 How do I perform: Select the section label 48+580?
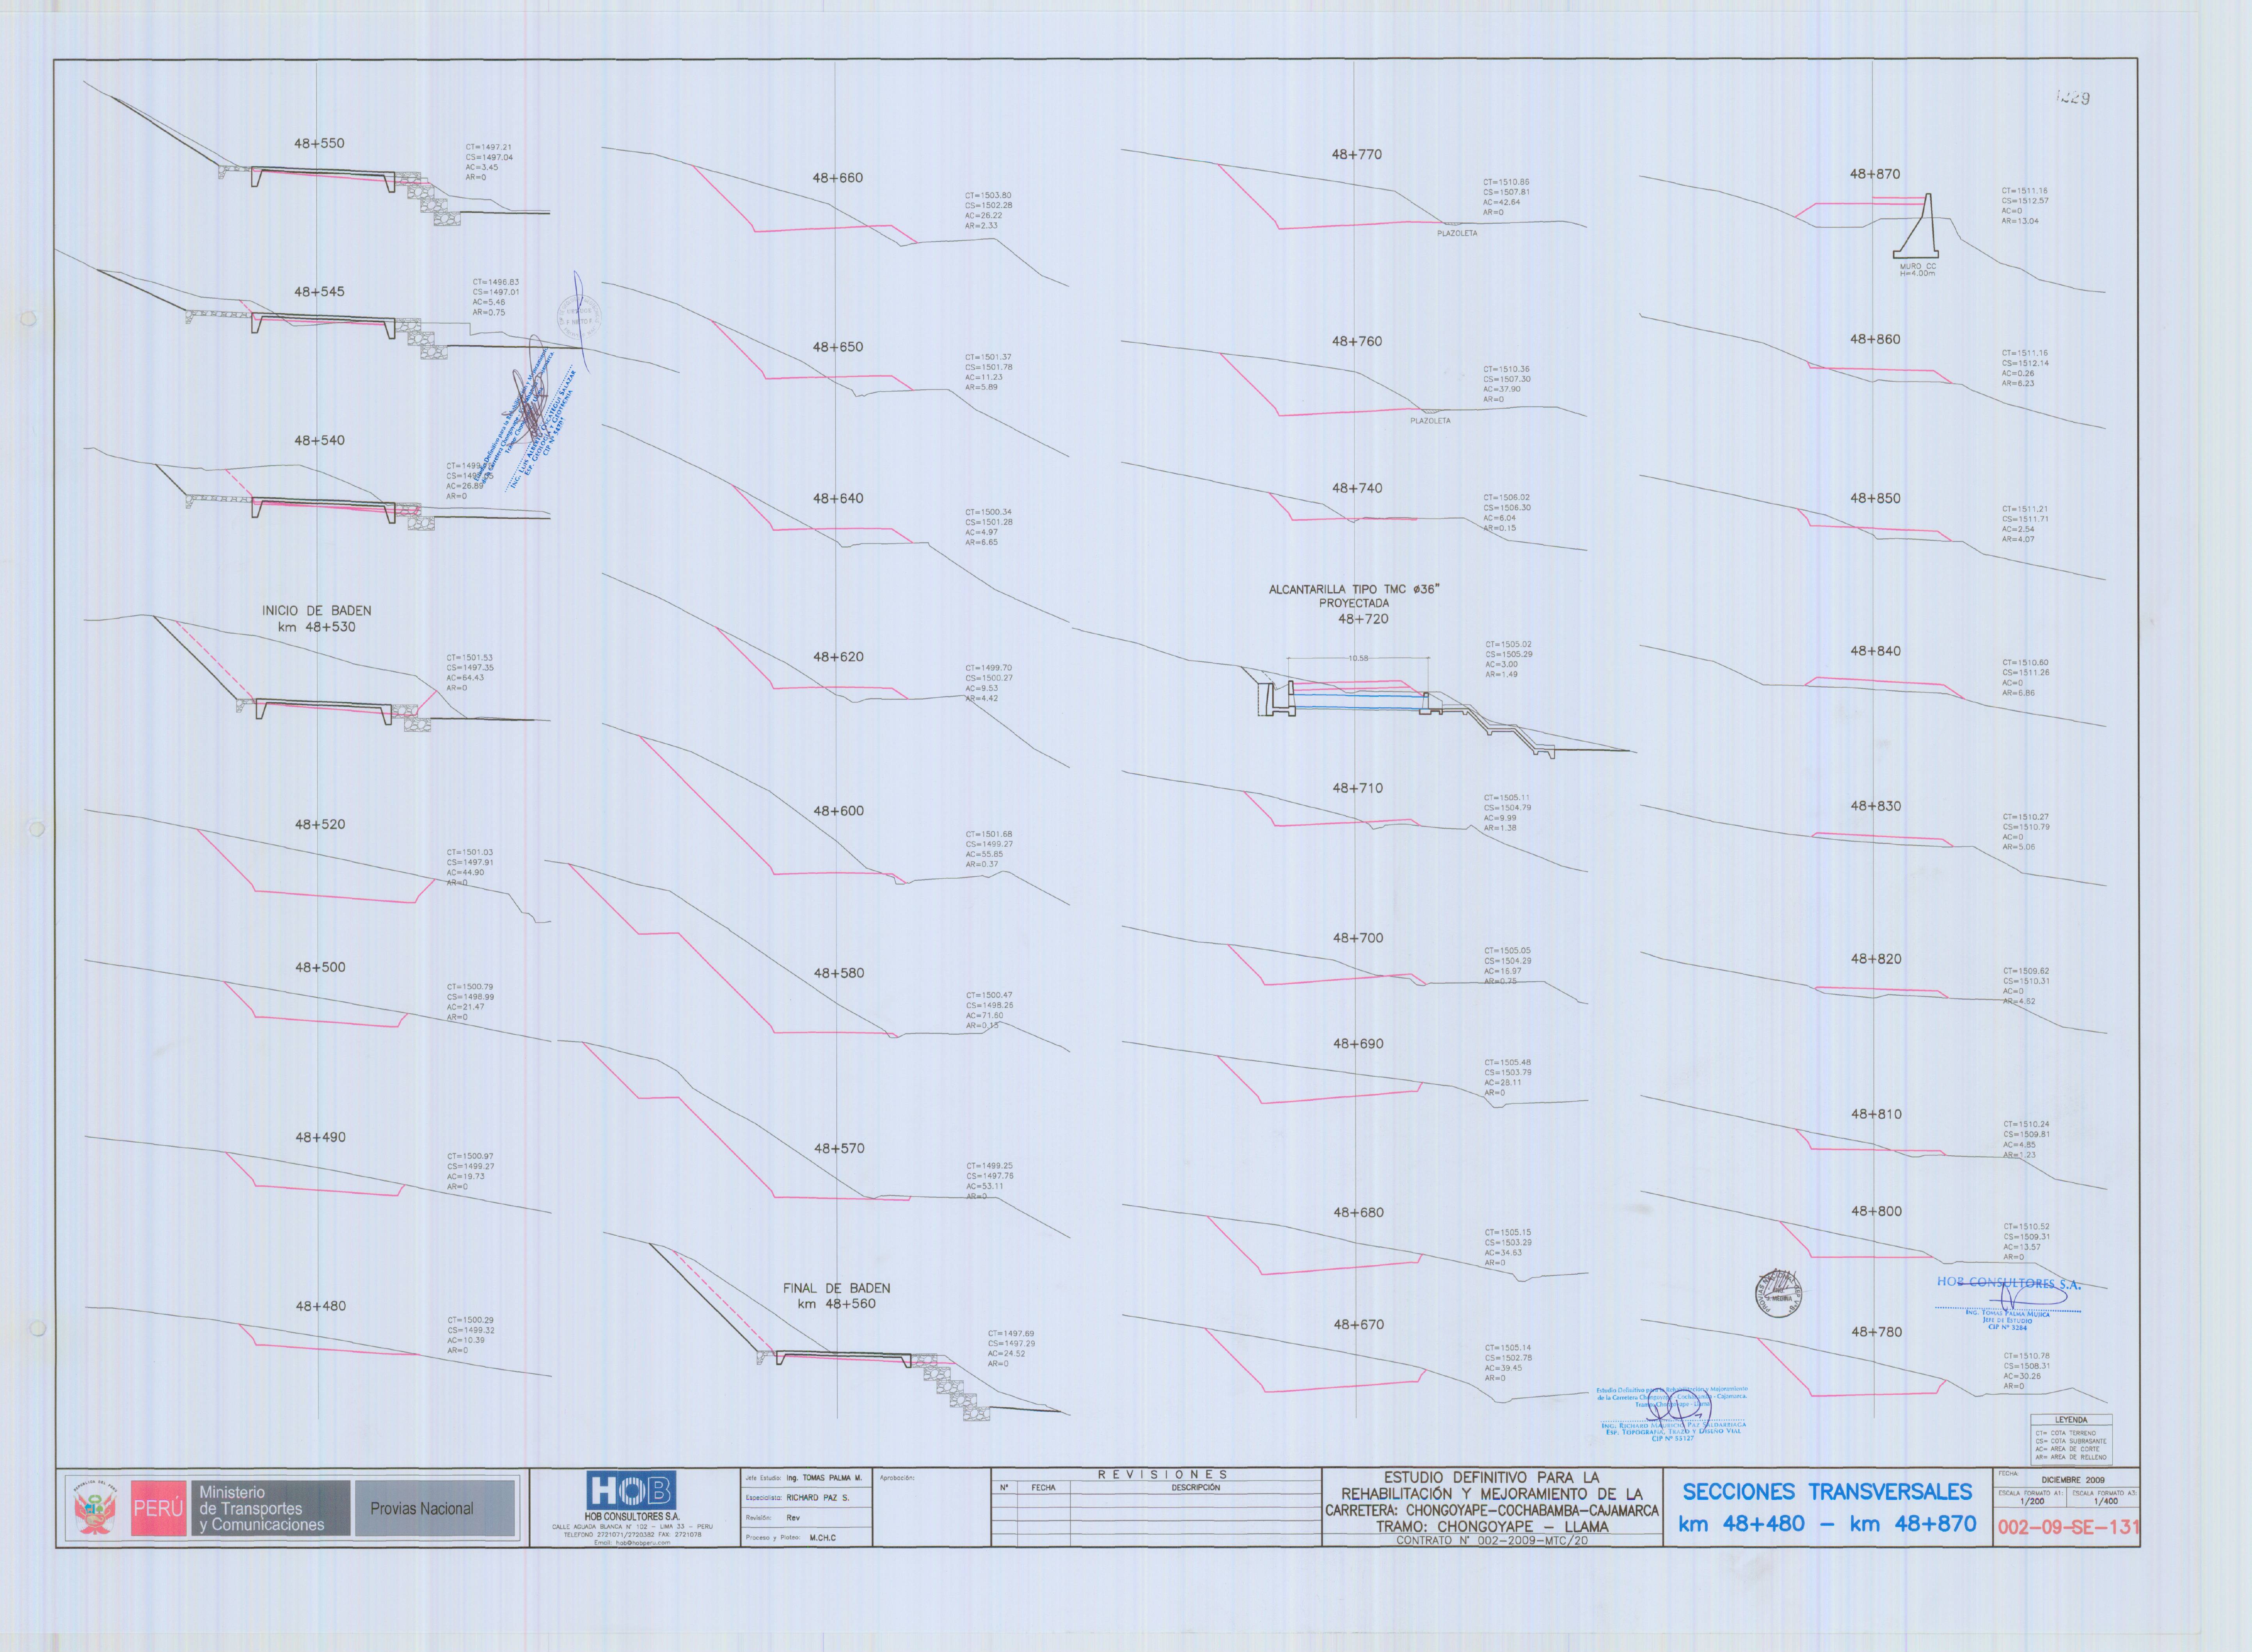point(838,973)
